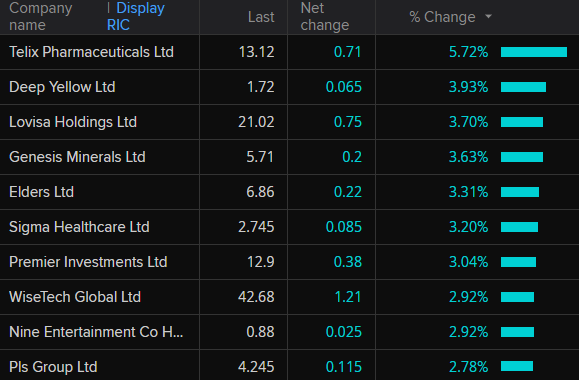579x380 pixels.
Task: Click the % Change header label
Action: click(442, 17)
